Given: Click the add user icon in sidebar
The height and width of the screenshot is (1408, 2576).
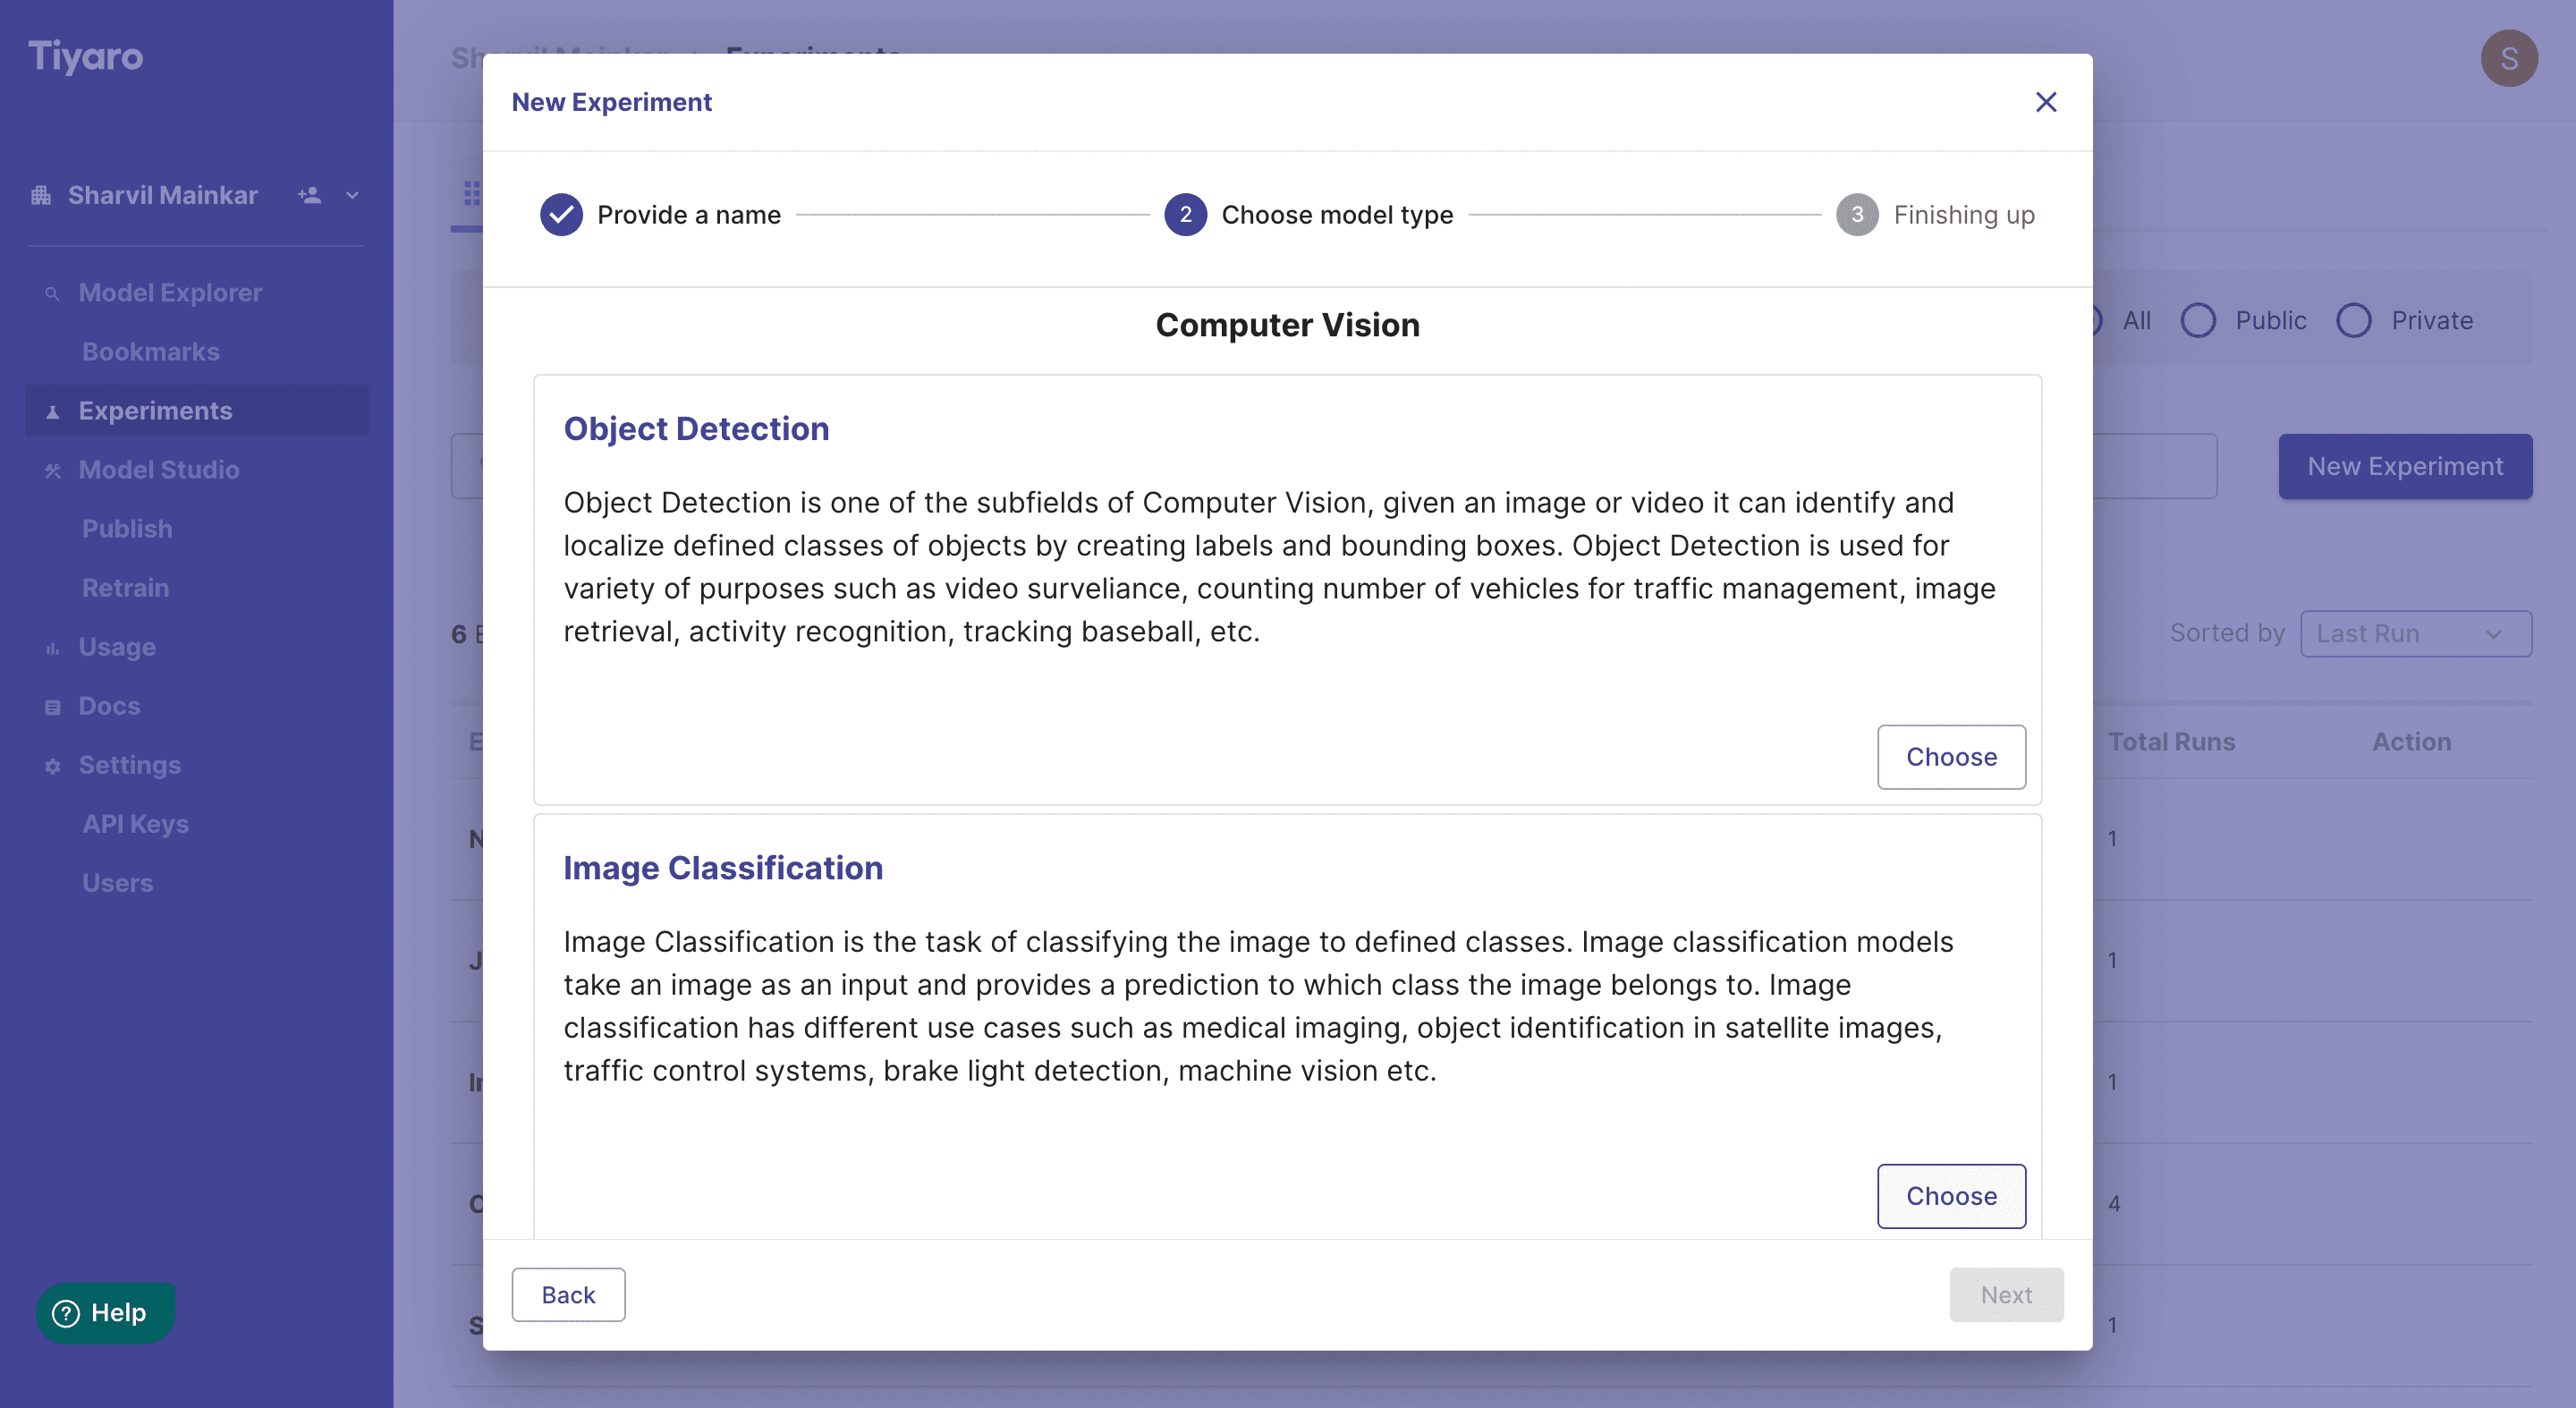Looking at the screenshot, I should [309, 195].
